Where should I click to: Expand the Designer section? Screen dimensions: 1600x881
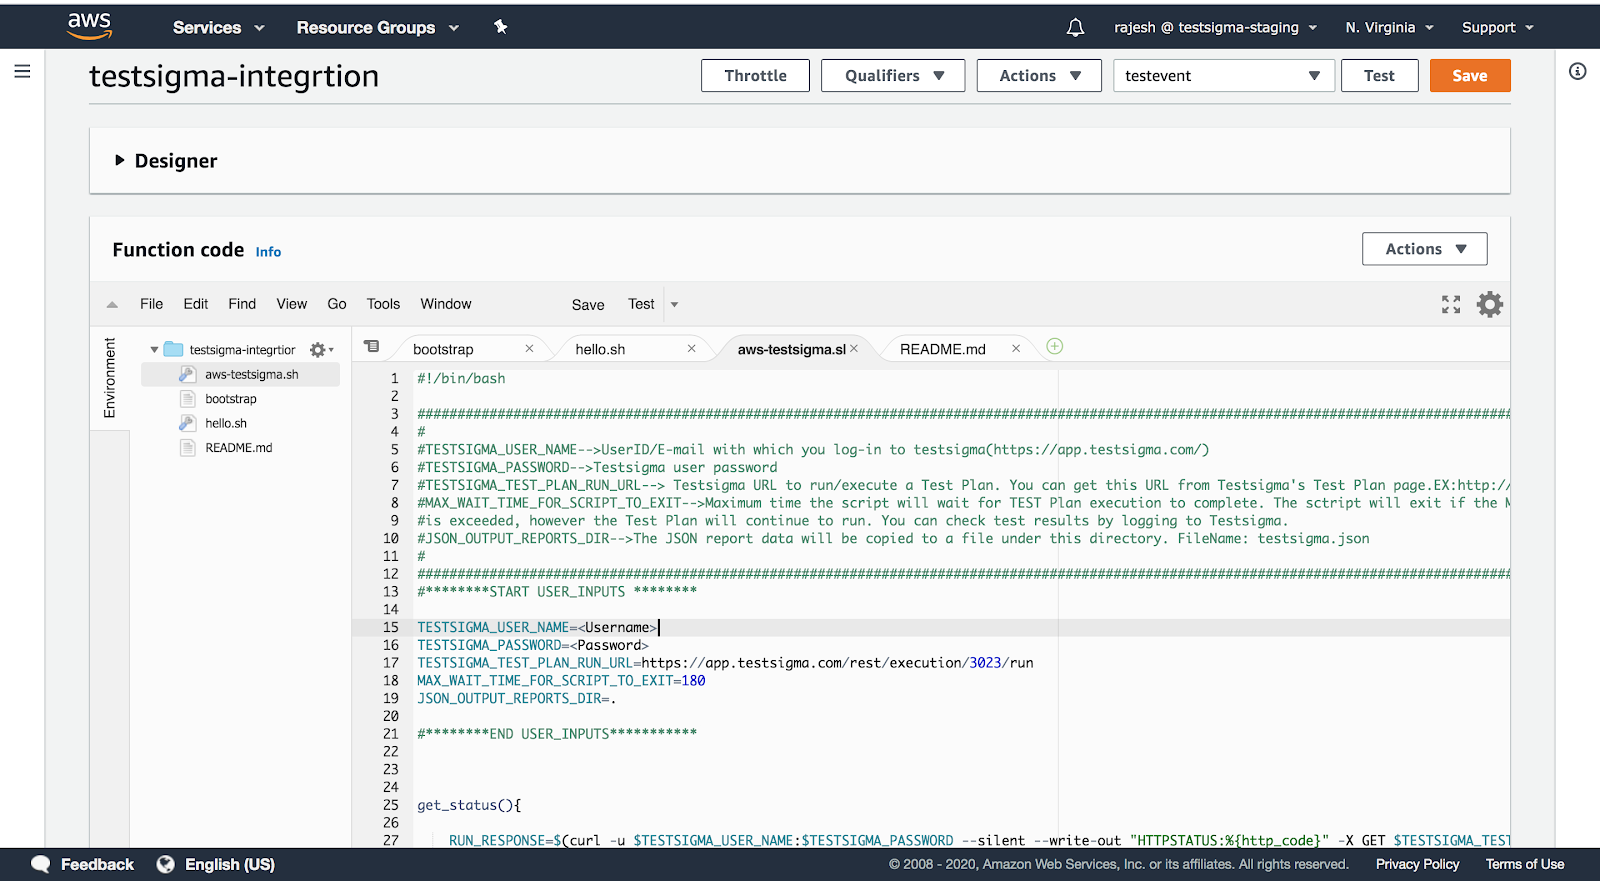point(165,161)
